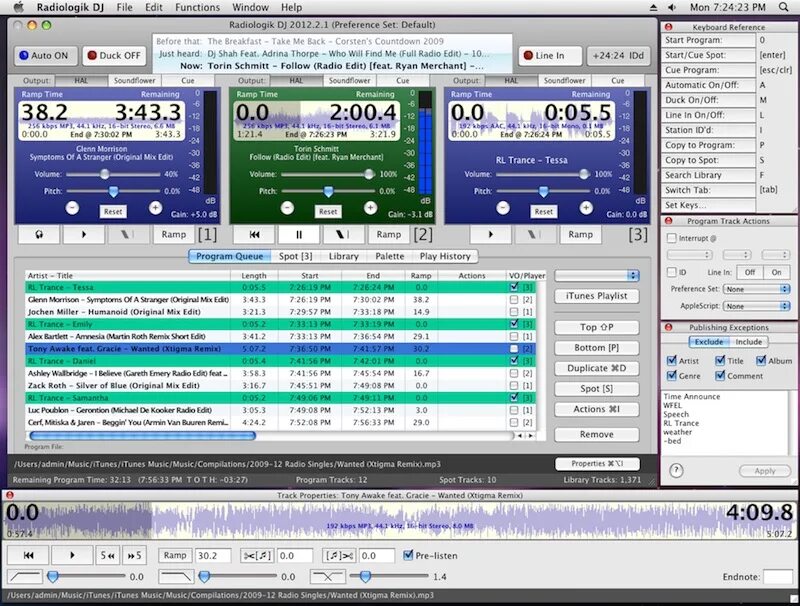800x606 pixels.
Task: Toggle the Duck OFF button
Action: (114, 56)
